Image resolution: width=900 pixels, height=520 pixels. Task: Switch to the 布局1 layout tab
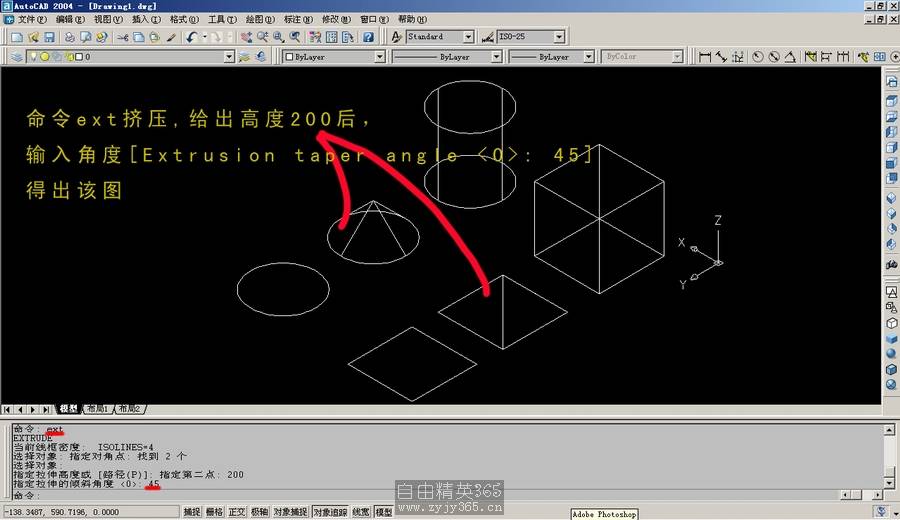pyautogui.click(x=96, y=409)
